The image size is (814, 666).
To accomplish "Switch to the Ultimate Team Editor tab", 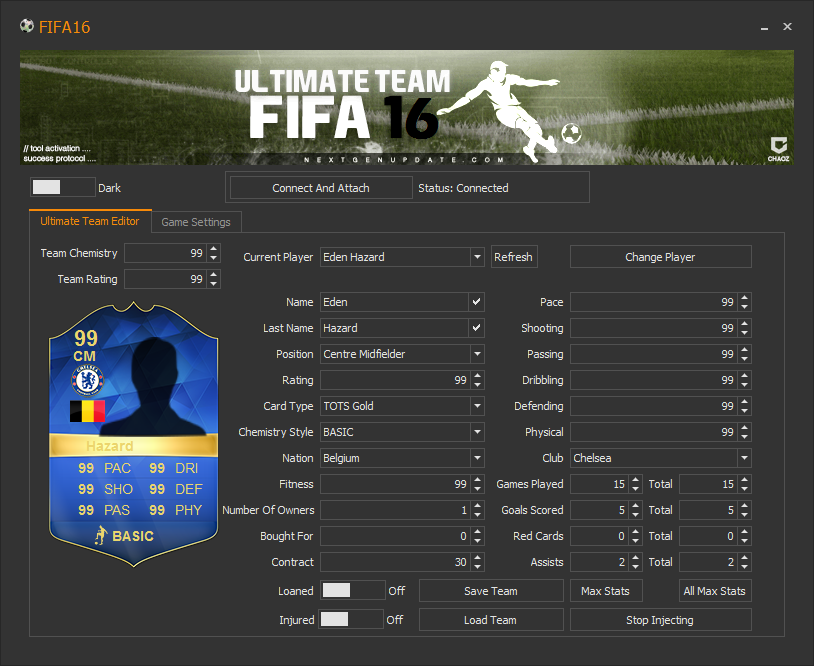I will (x=90, y=221).
